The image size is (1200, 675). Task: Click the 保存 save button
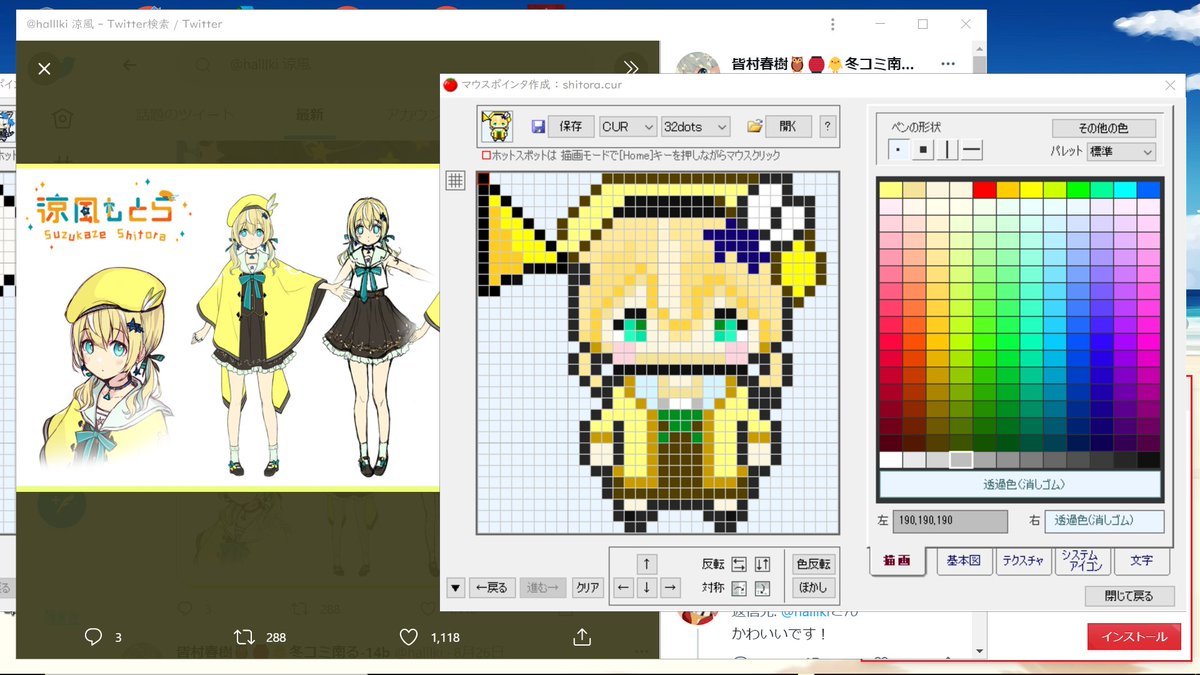570,127
